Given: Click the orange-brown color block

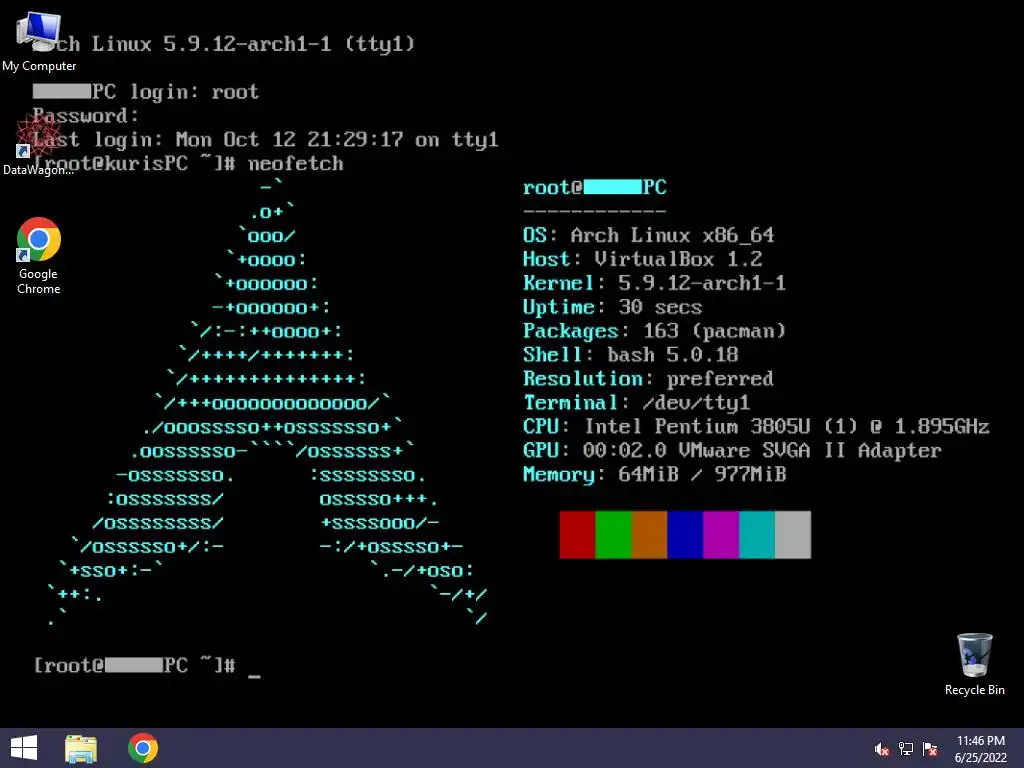Looking at the screenshot, I should pyautogui.click(x=649, y=535).
